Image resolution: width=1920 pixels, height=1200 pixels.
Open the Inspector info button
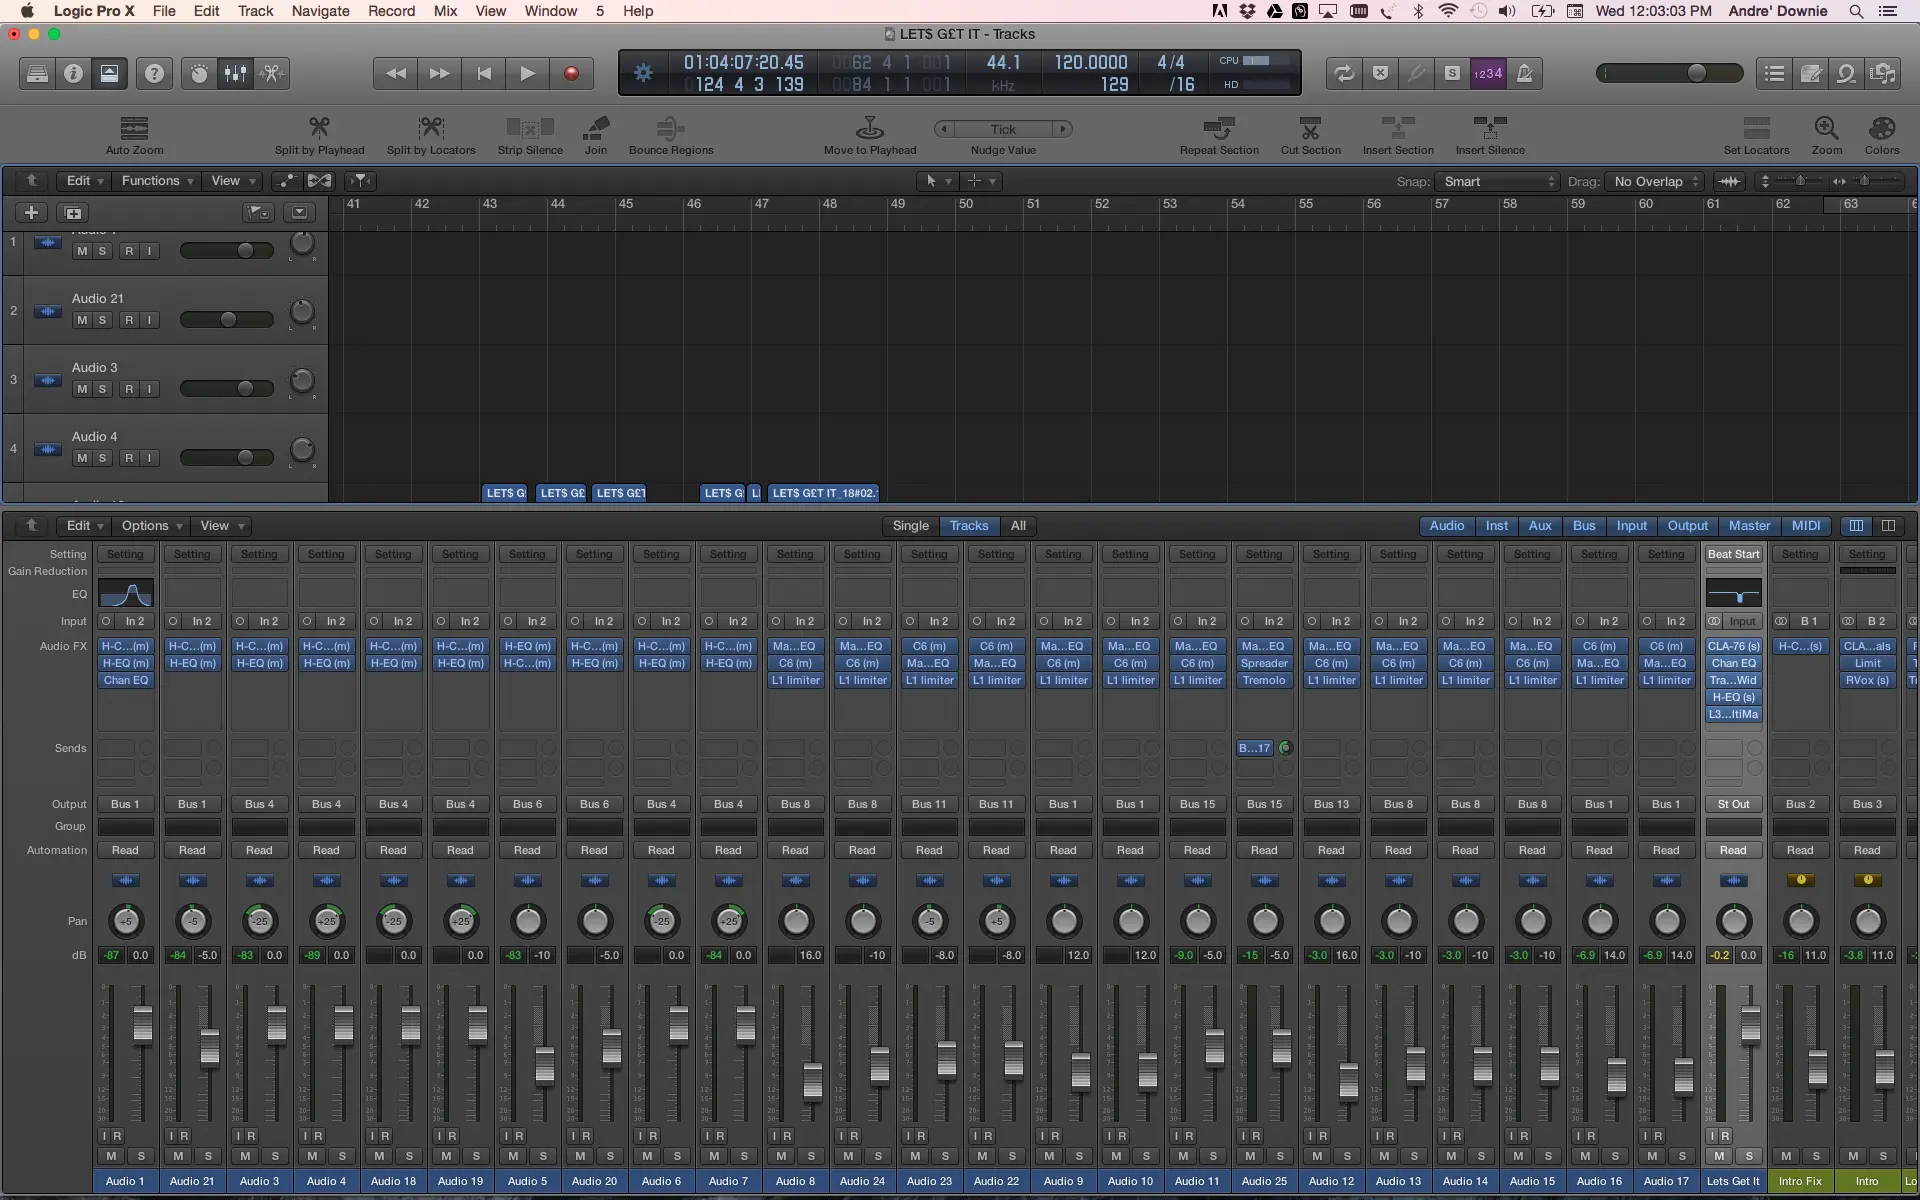[73, 74]
